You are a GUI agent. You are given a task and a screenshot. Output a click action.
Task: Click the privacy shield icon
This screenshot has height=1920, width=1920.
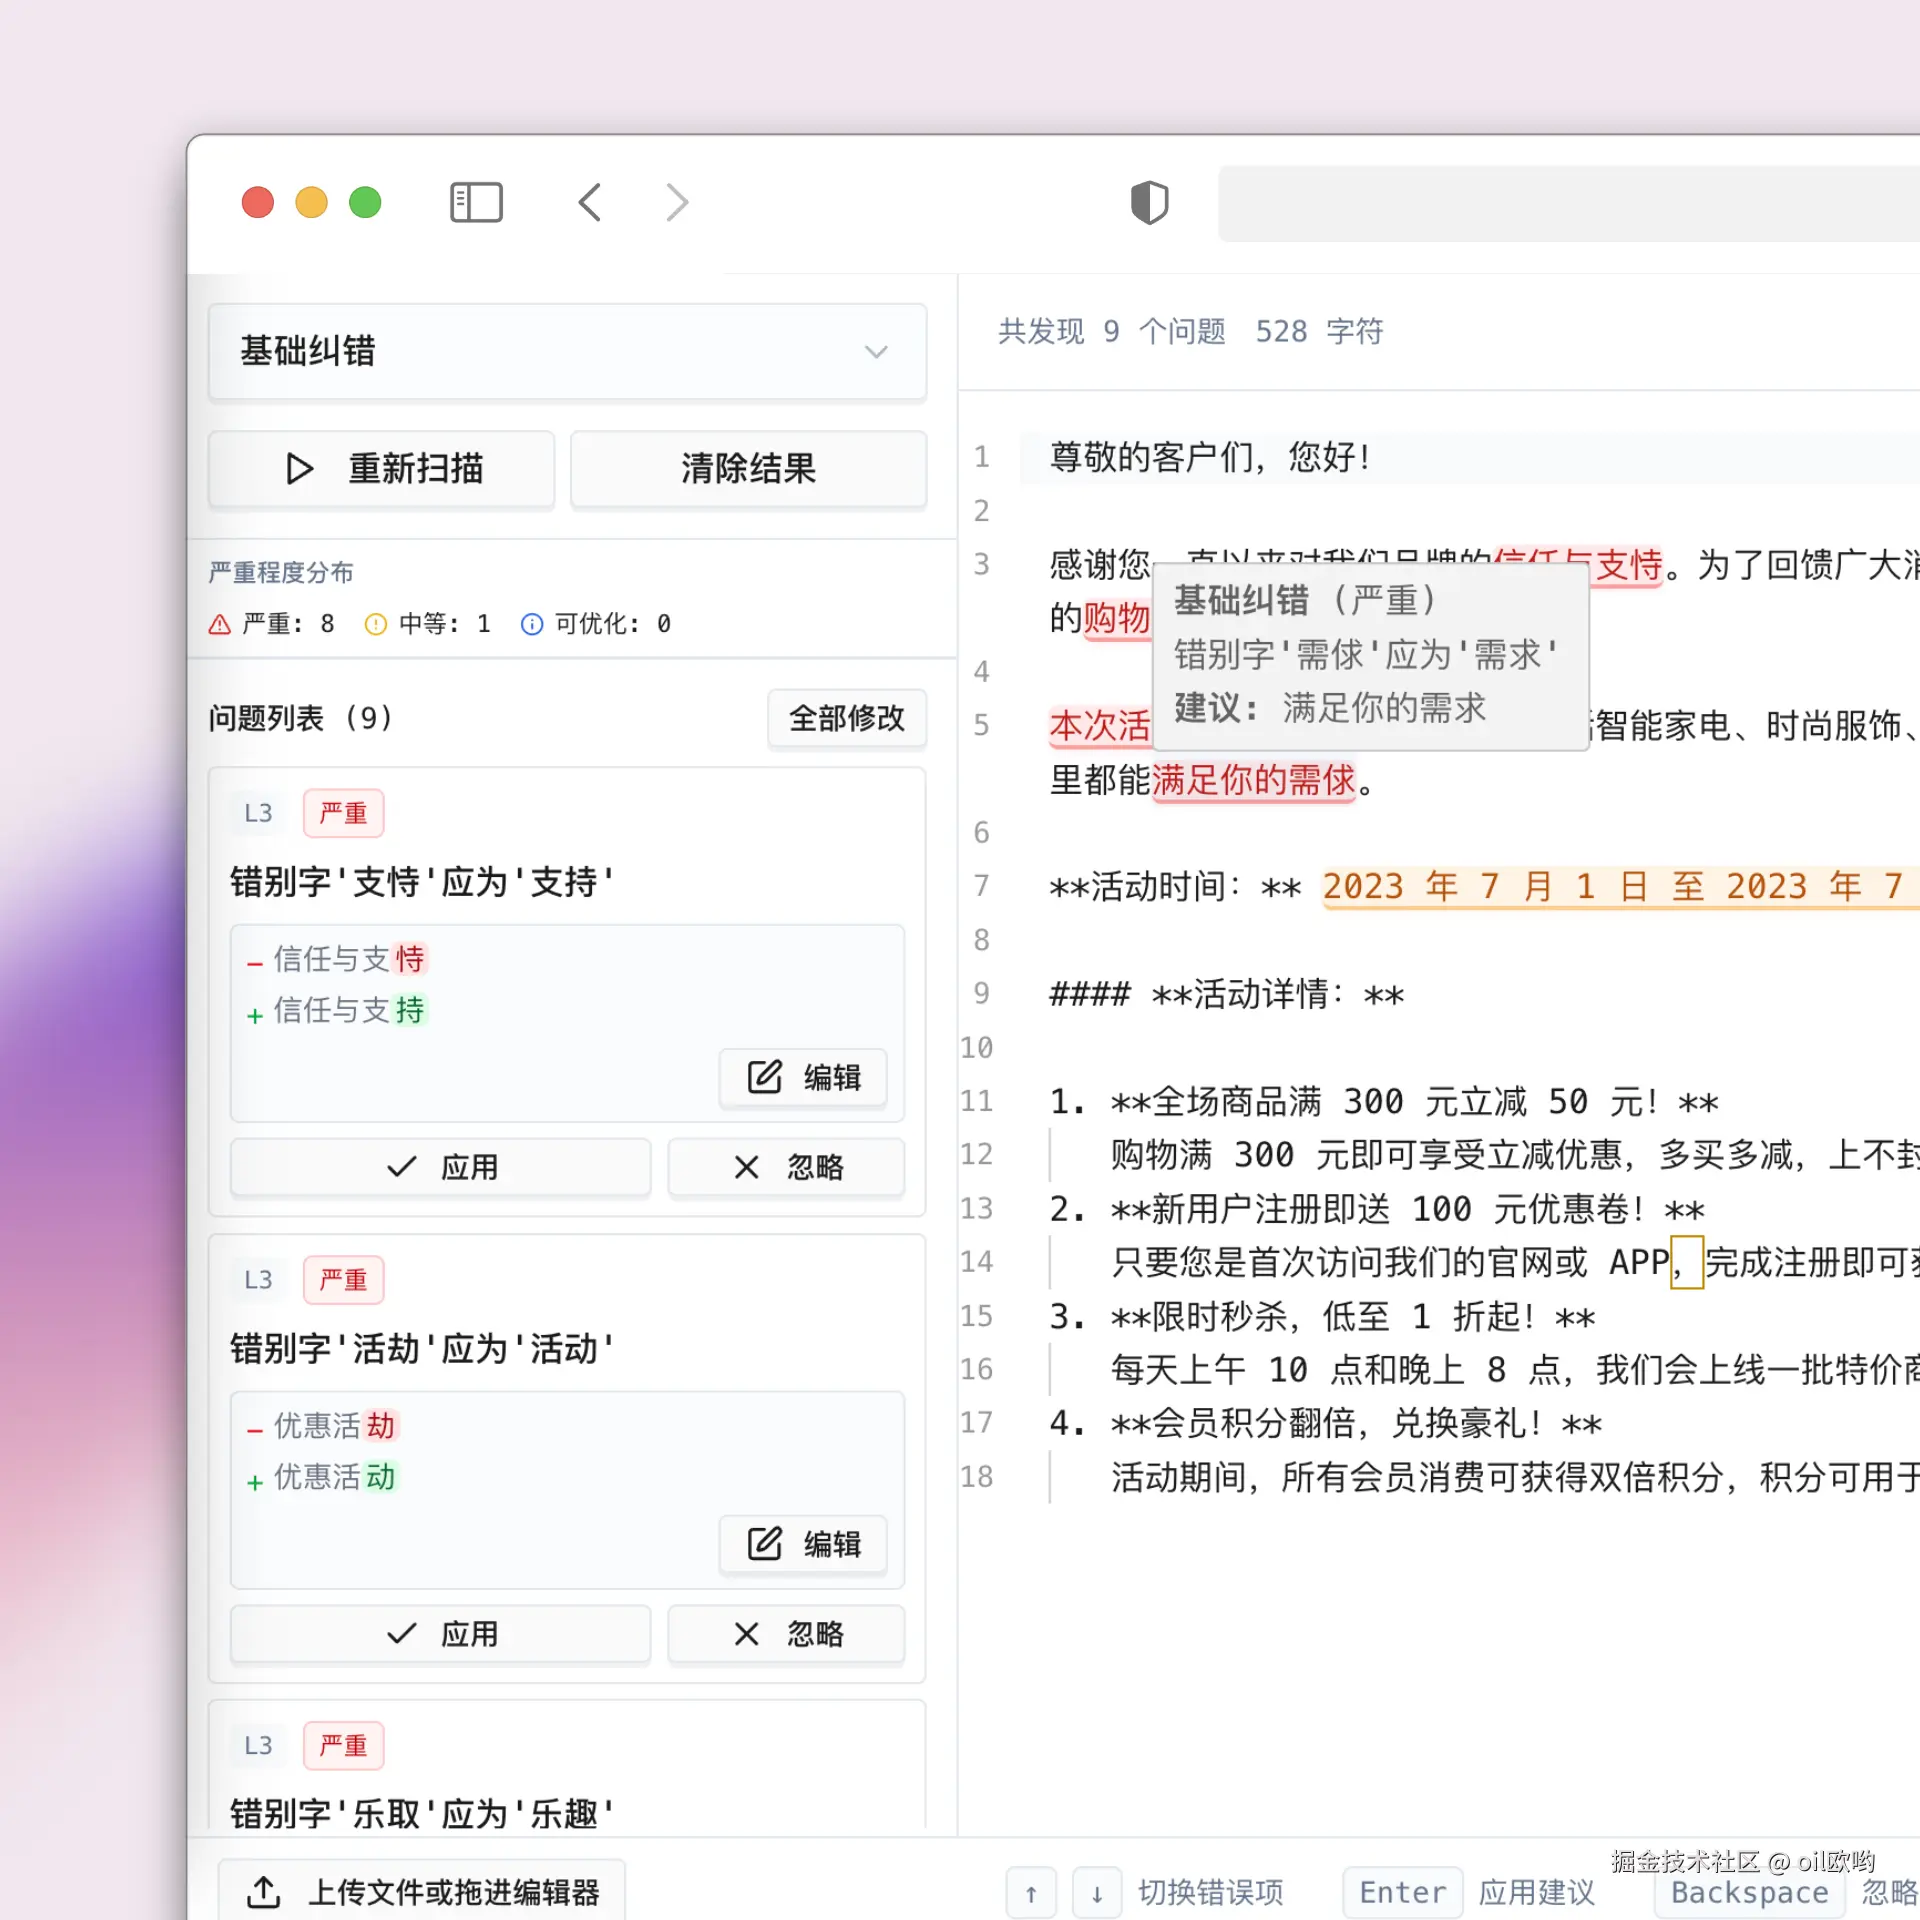pyautogui.click(x=1149, y=203)
